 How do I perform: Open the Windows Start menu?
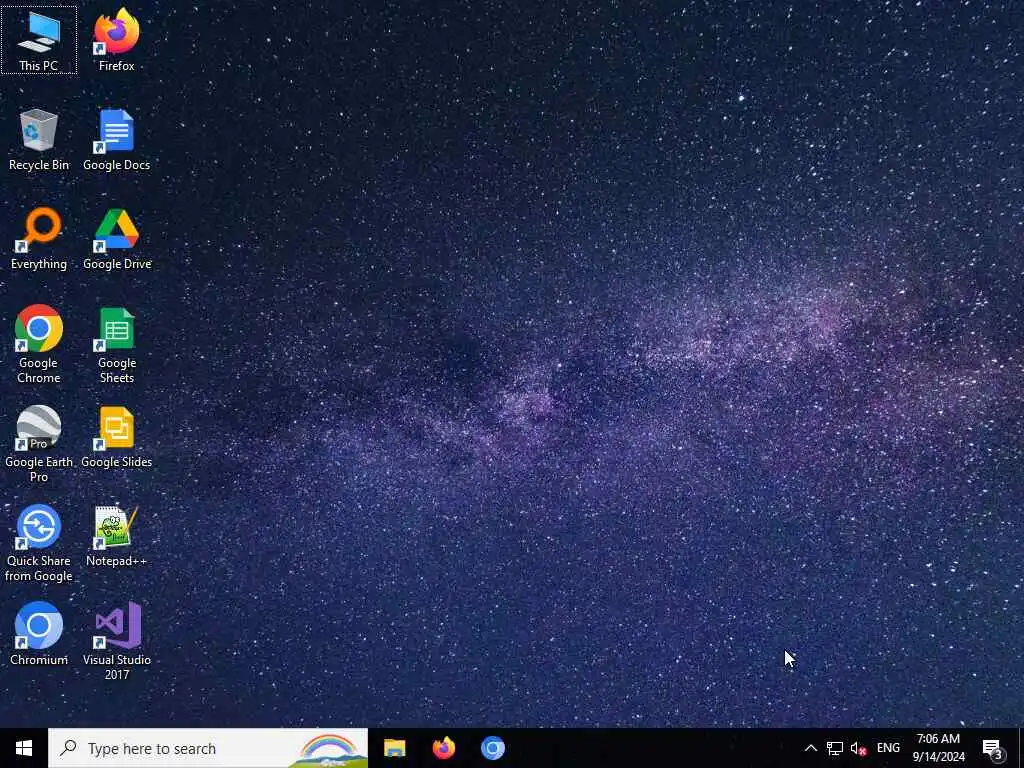(24, 748)
